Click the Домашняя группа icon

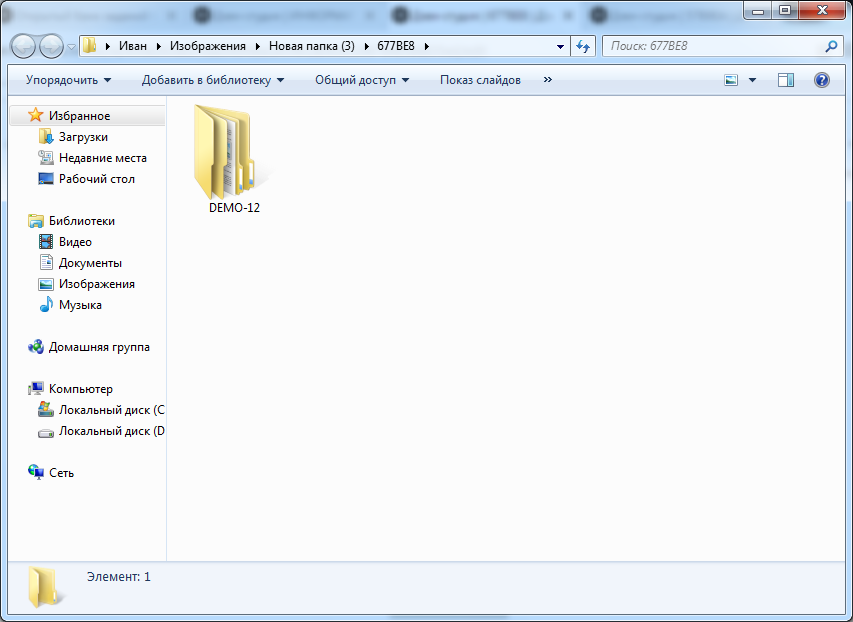pyautogui.click(x=36, y=347)
